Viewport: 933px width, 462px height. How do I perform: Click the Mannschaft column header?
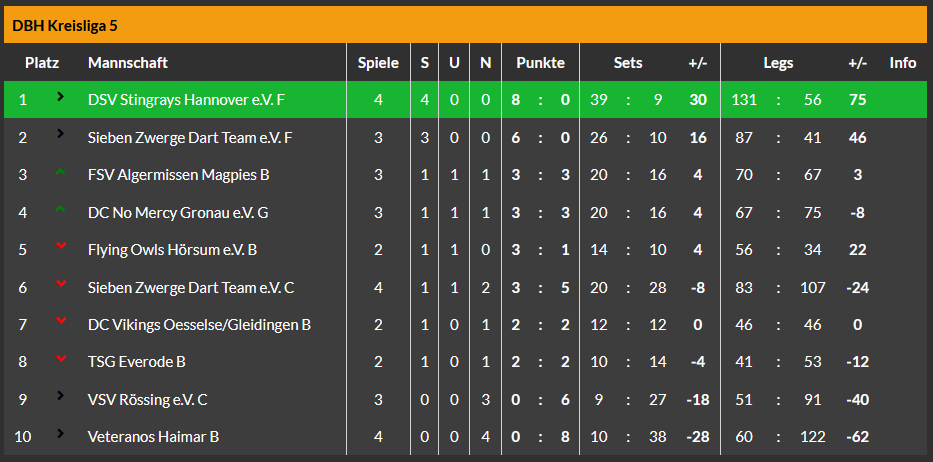tap(128, 63)
